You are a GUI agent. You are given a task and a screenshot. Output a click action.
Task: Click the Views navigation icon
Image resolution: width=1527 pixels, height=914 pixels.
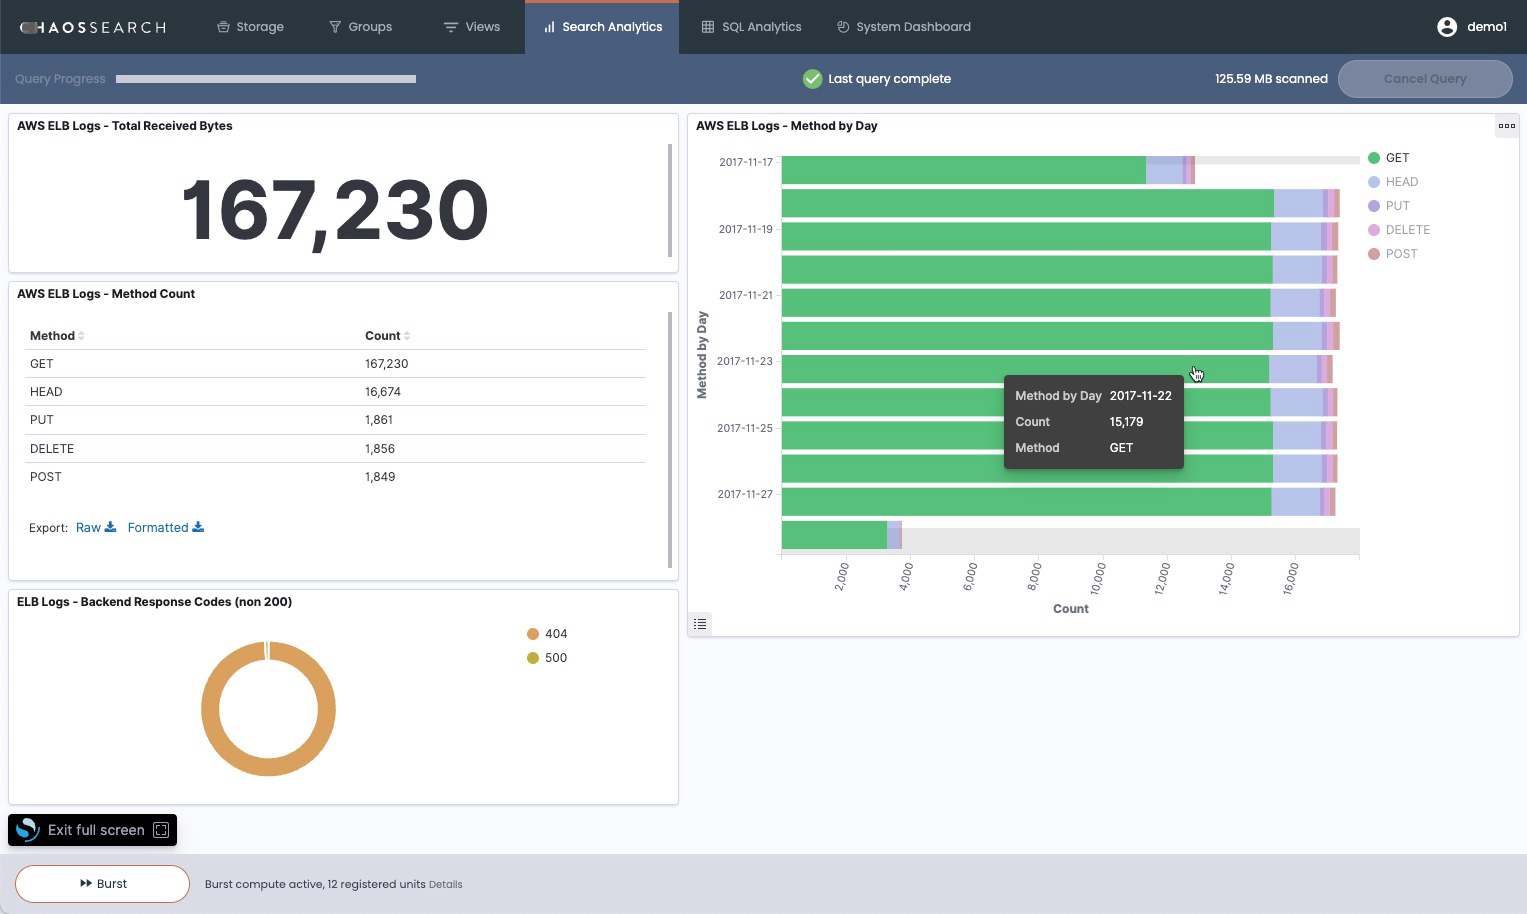[450, 27]
